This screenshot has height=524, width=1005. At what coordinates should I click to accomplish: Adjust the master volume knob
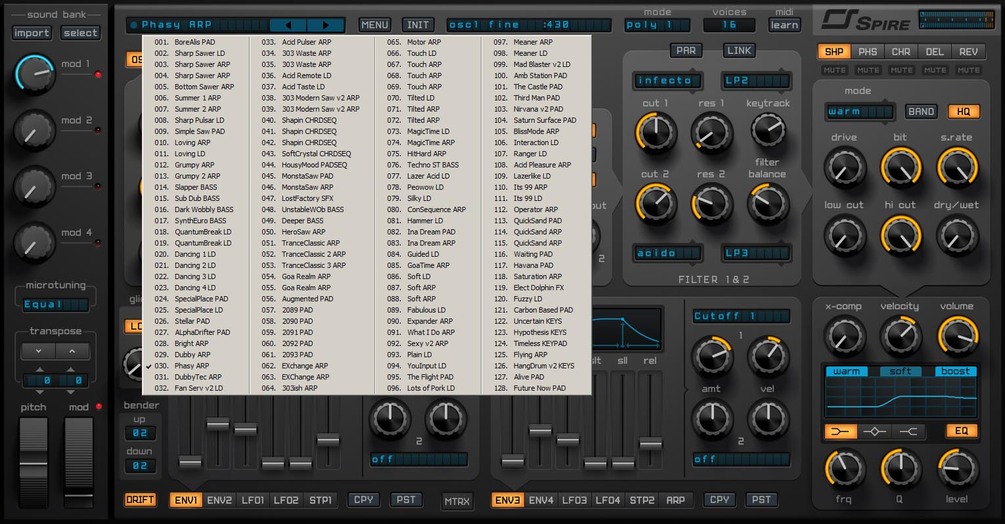958,336
